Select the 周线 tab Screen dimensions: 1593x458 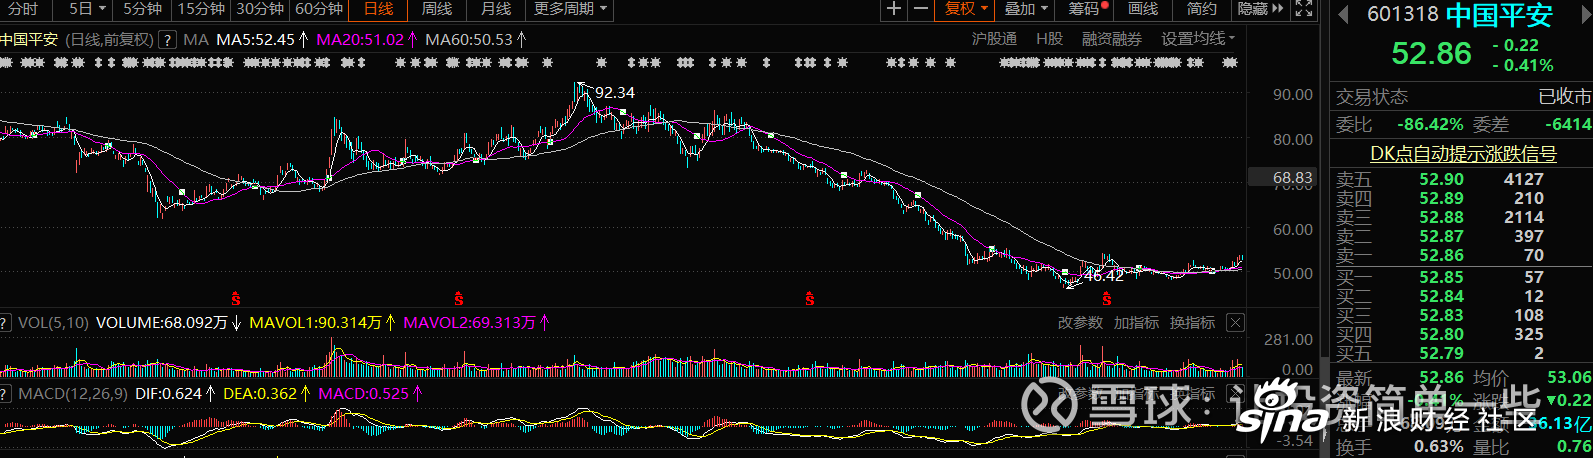pos(437,9)
